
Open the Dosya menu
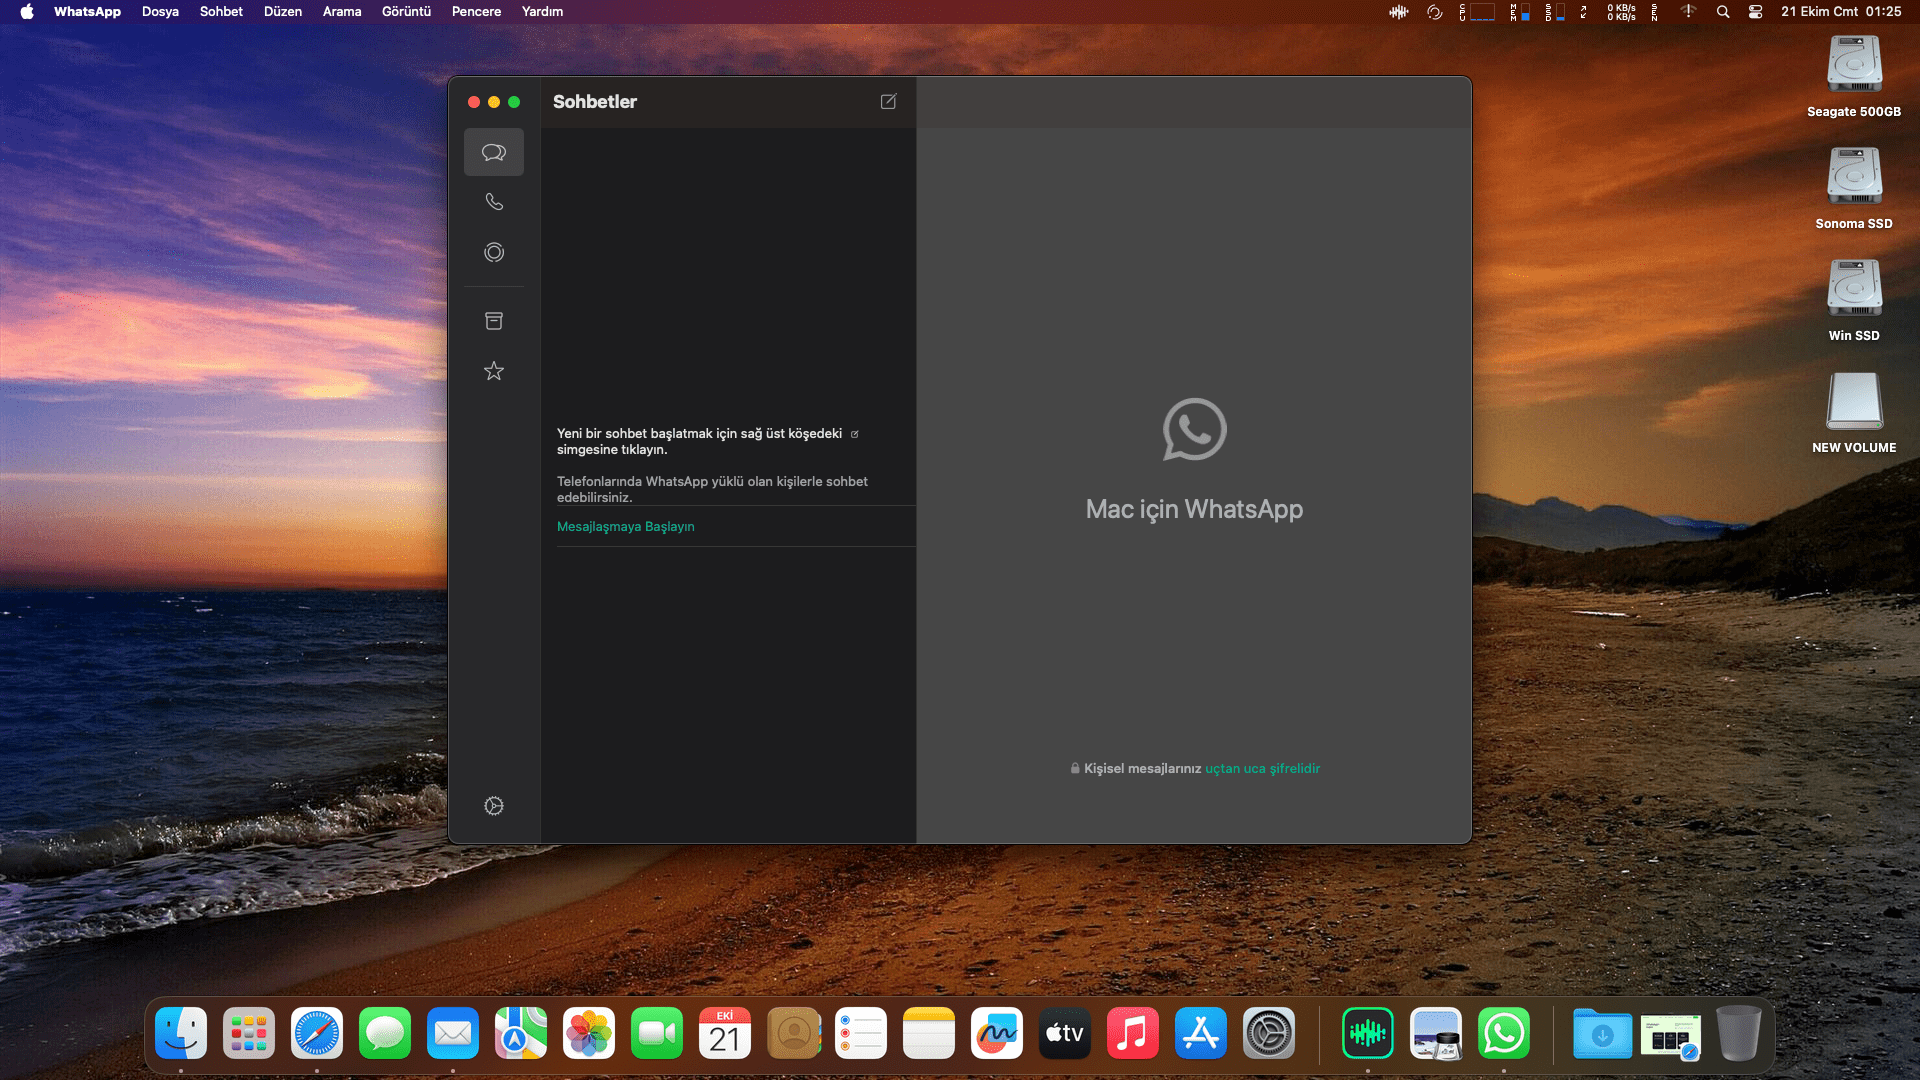tap(160, 12)
